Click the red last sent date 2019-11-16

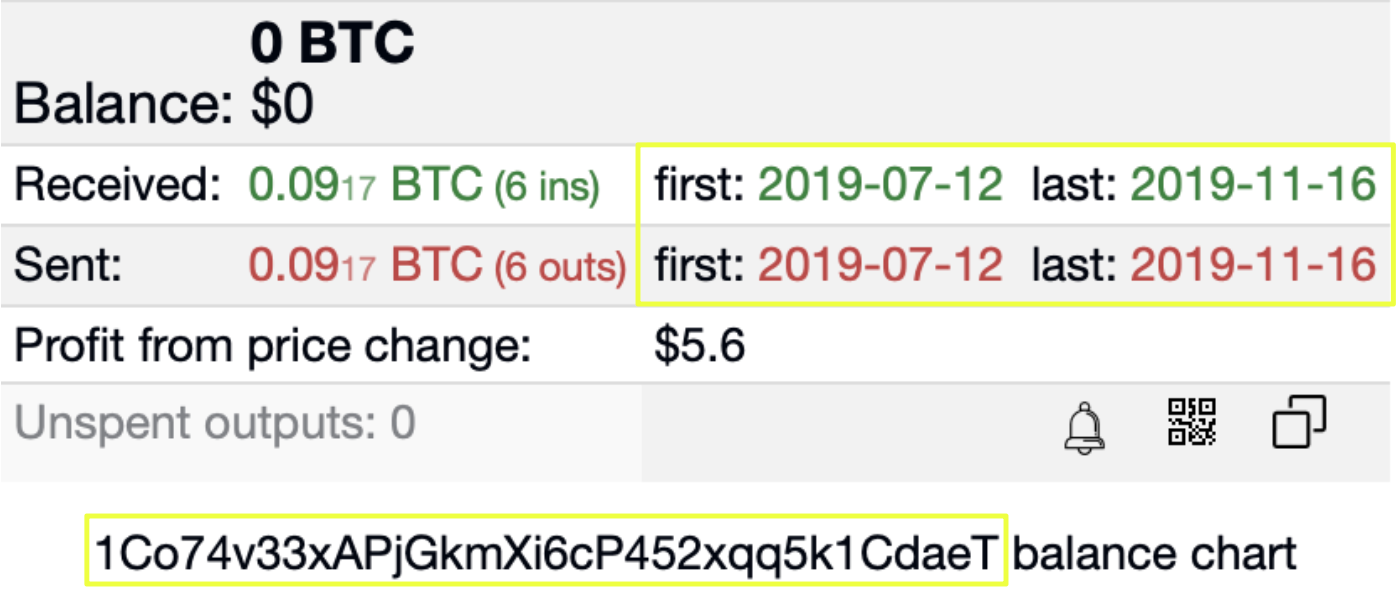click(1253, 265)
